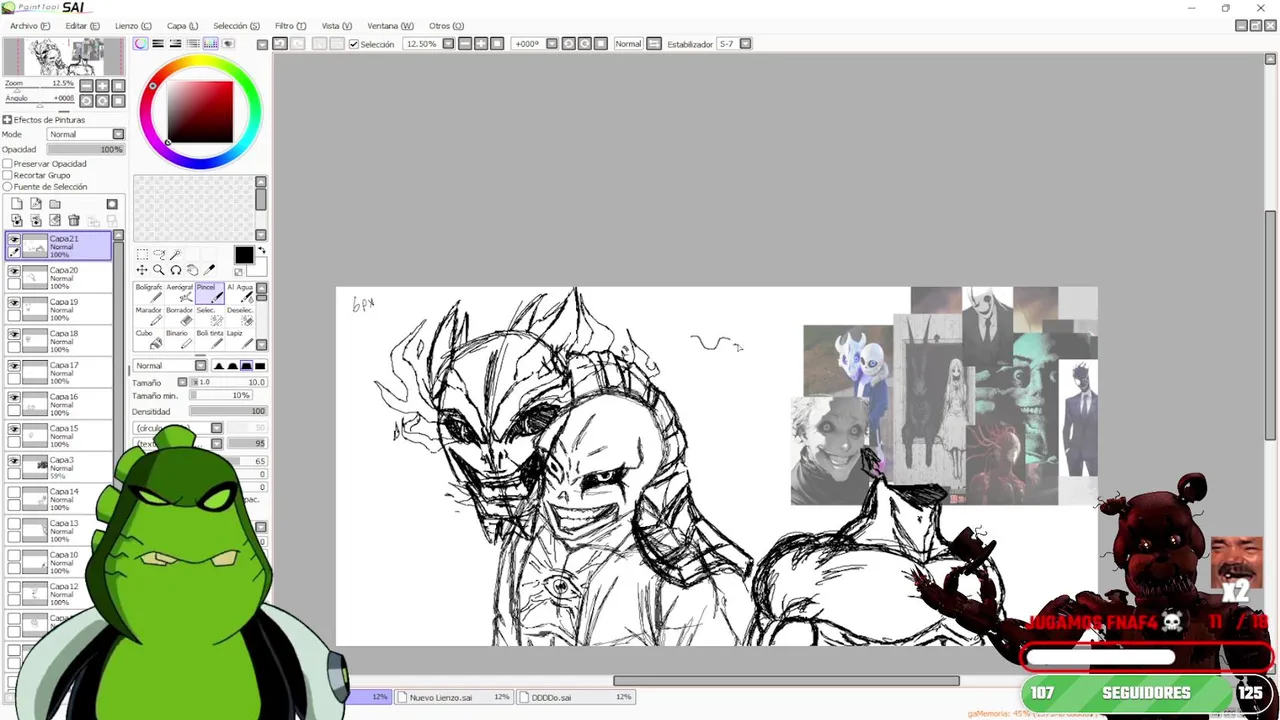This screenshot has height=720, width=1280.
Task: Select the Al Agua watercolor tool
Action: click(x=240, y=292)
